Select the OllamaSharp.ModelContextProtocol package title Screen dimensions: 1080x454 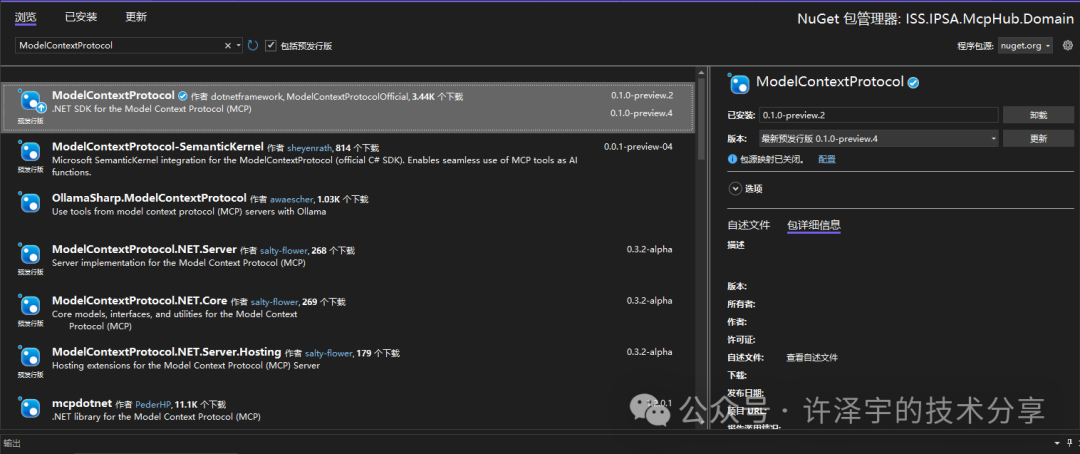(x=149, y=198)
